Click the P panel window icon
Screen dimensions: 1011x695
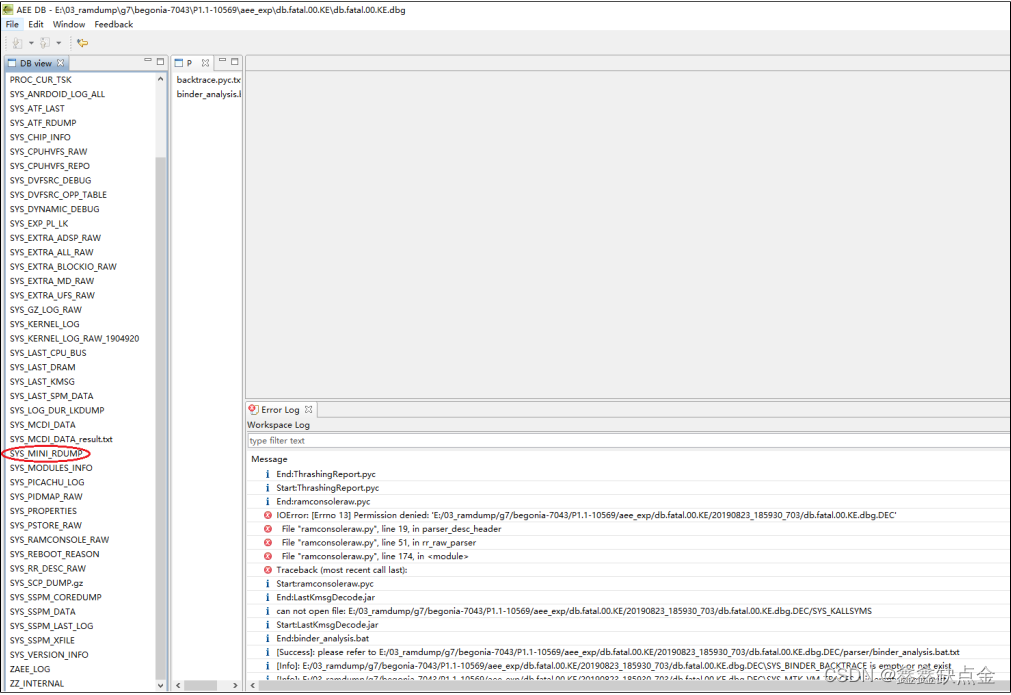pos(178,62)
